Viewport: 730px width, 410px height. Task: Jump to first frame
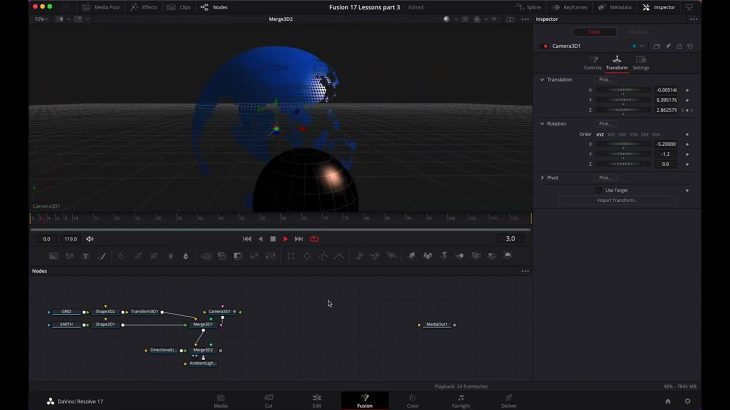click(247, 239)
